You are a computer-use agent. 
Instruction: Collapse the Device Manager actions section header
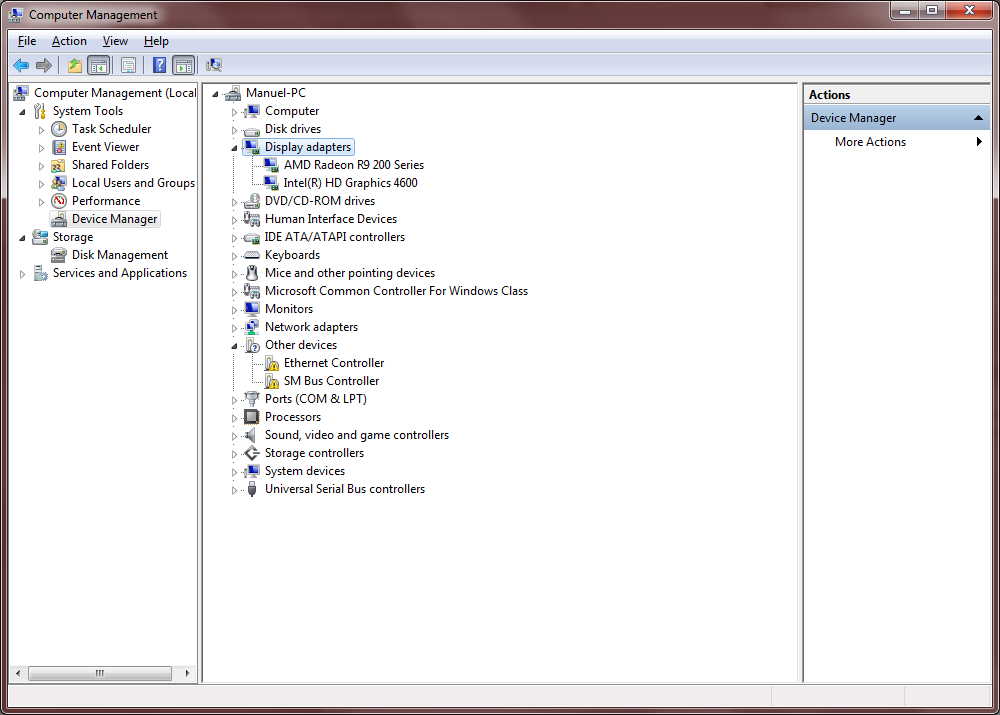tap(979, 118)
